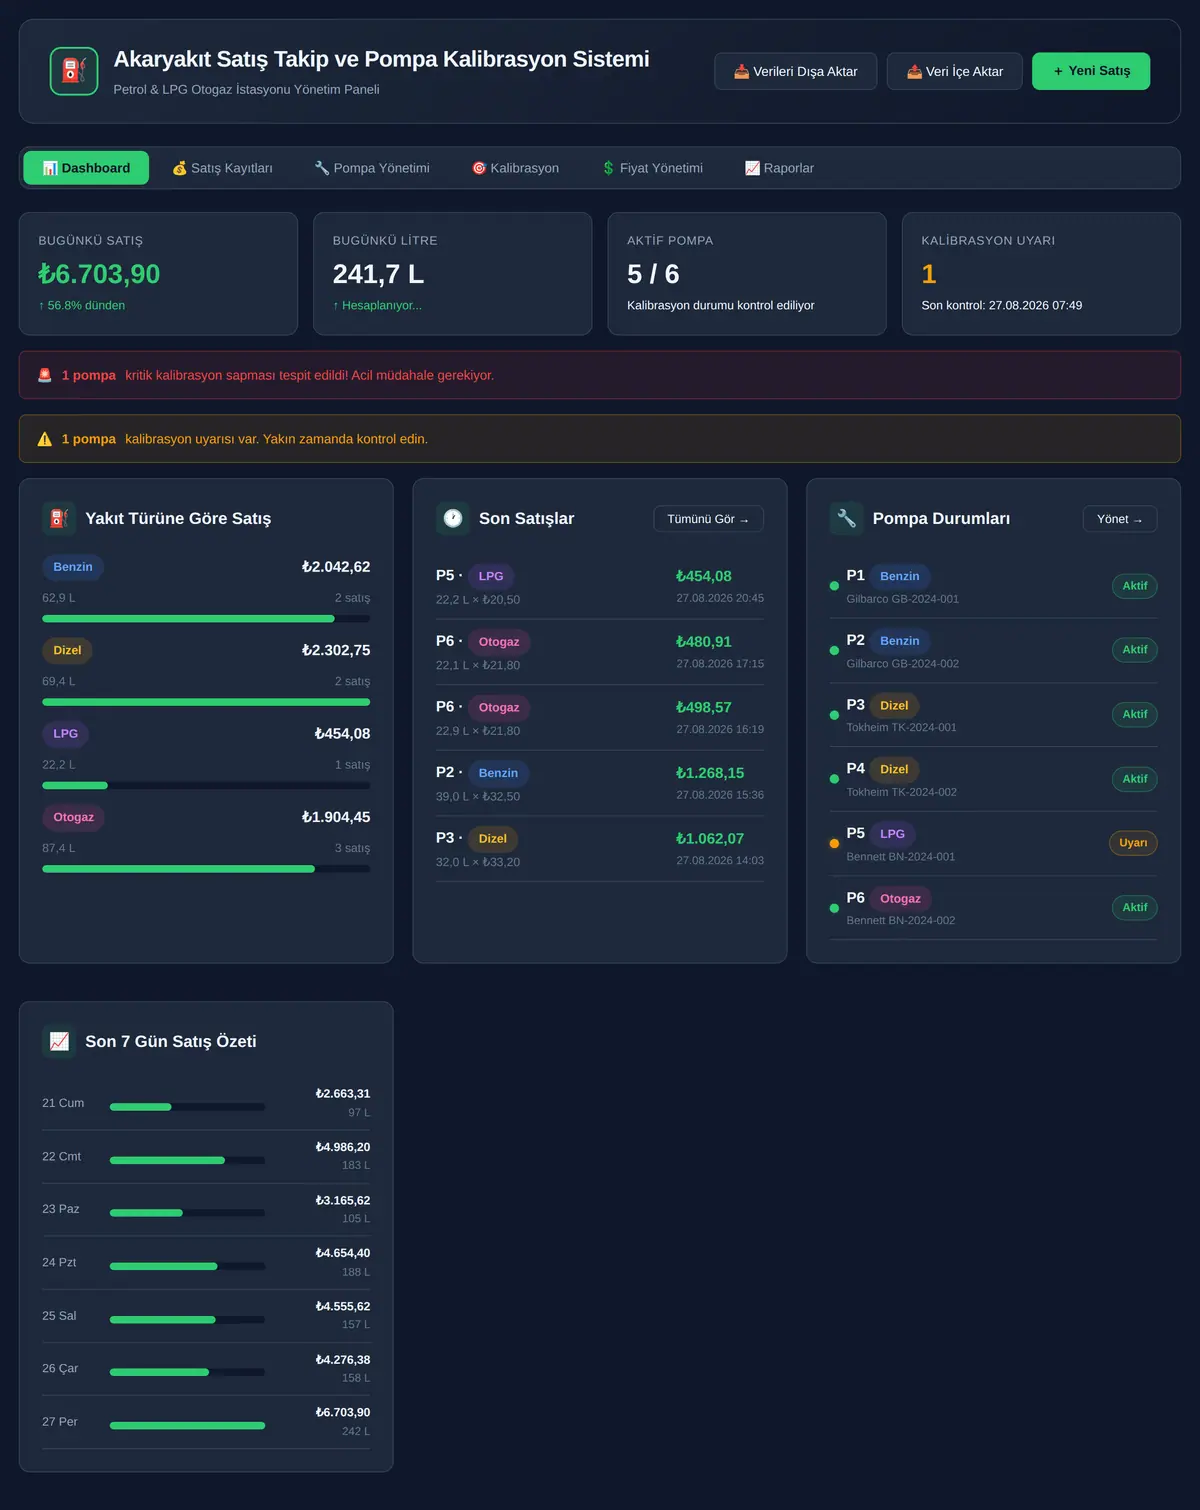Viewport: 1200px width, 1510px height.
Task: Click the Verileri Dışa Aktar button
Action: point(796,71)
